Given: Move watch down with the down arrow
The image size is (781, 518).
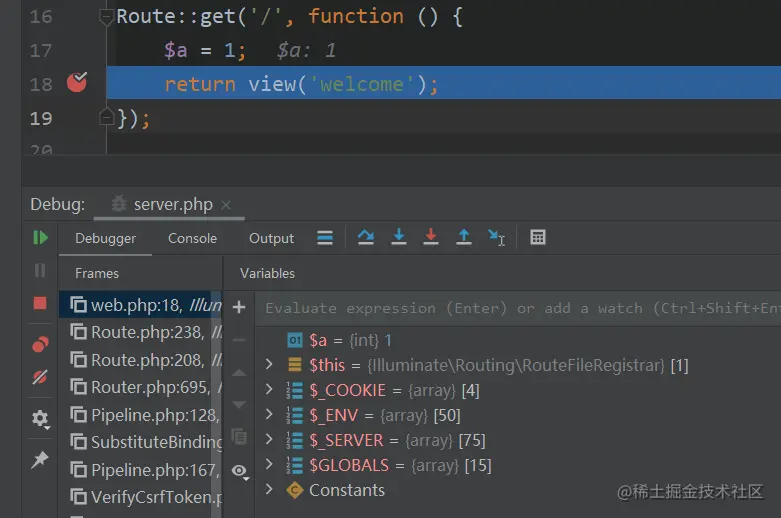Looking at the screenshot, I should coord(239,405).
